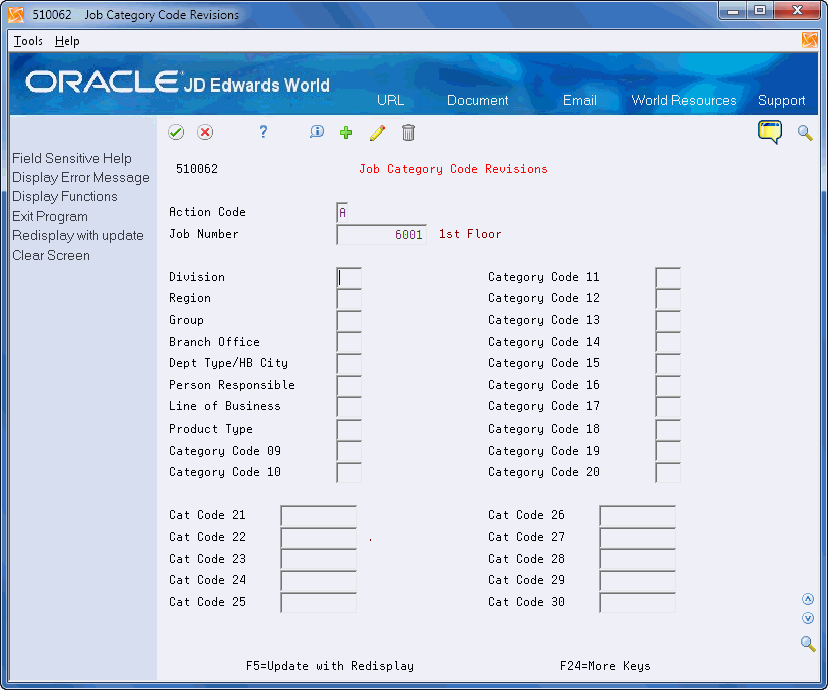828x690 pixels.
Task: Click the trash can Delete icon
Action: point(408,133)
